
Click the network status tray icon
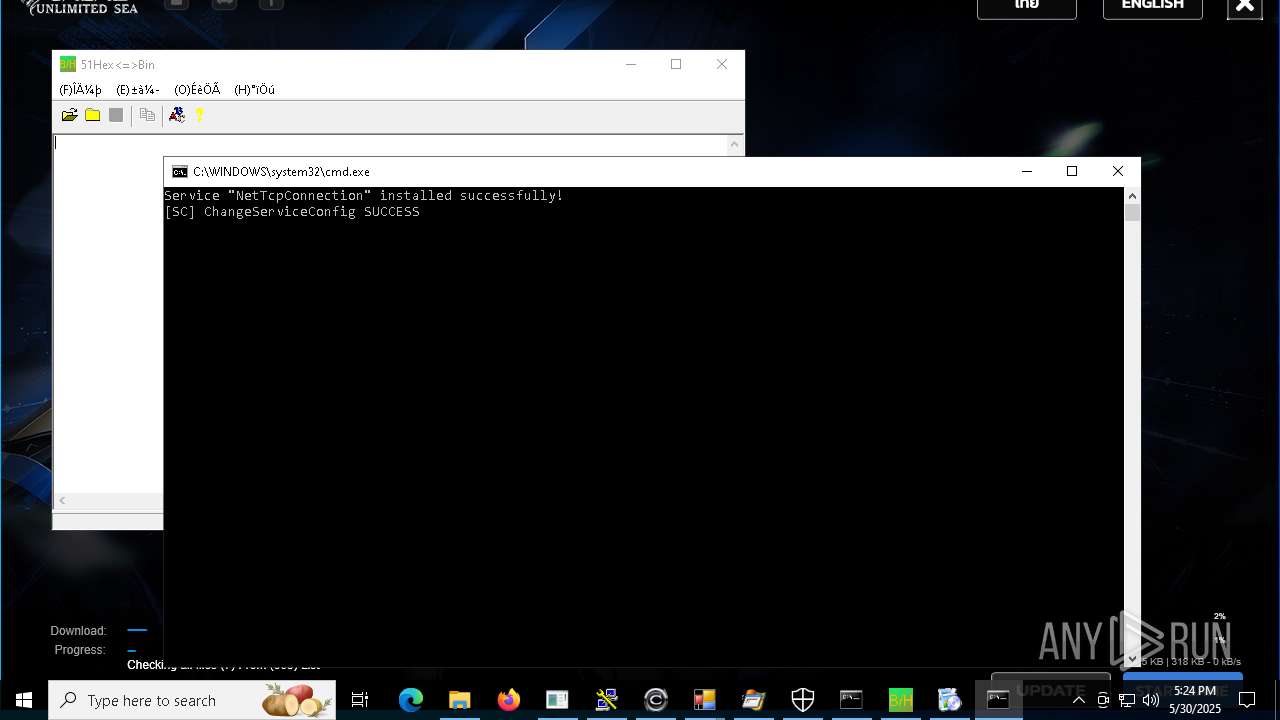tap(1127, 700)
